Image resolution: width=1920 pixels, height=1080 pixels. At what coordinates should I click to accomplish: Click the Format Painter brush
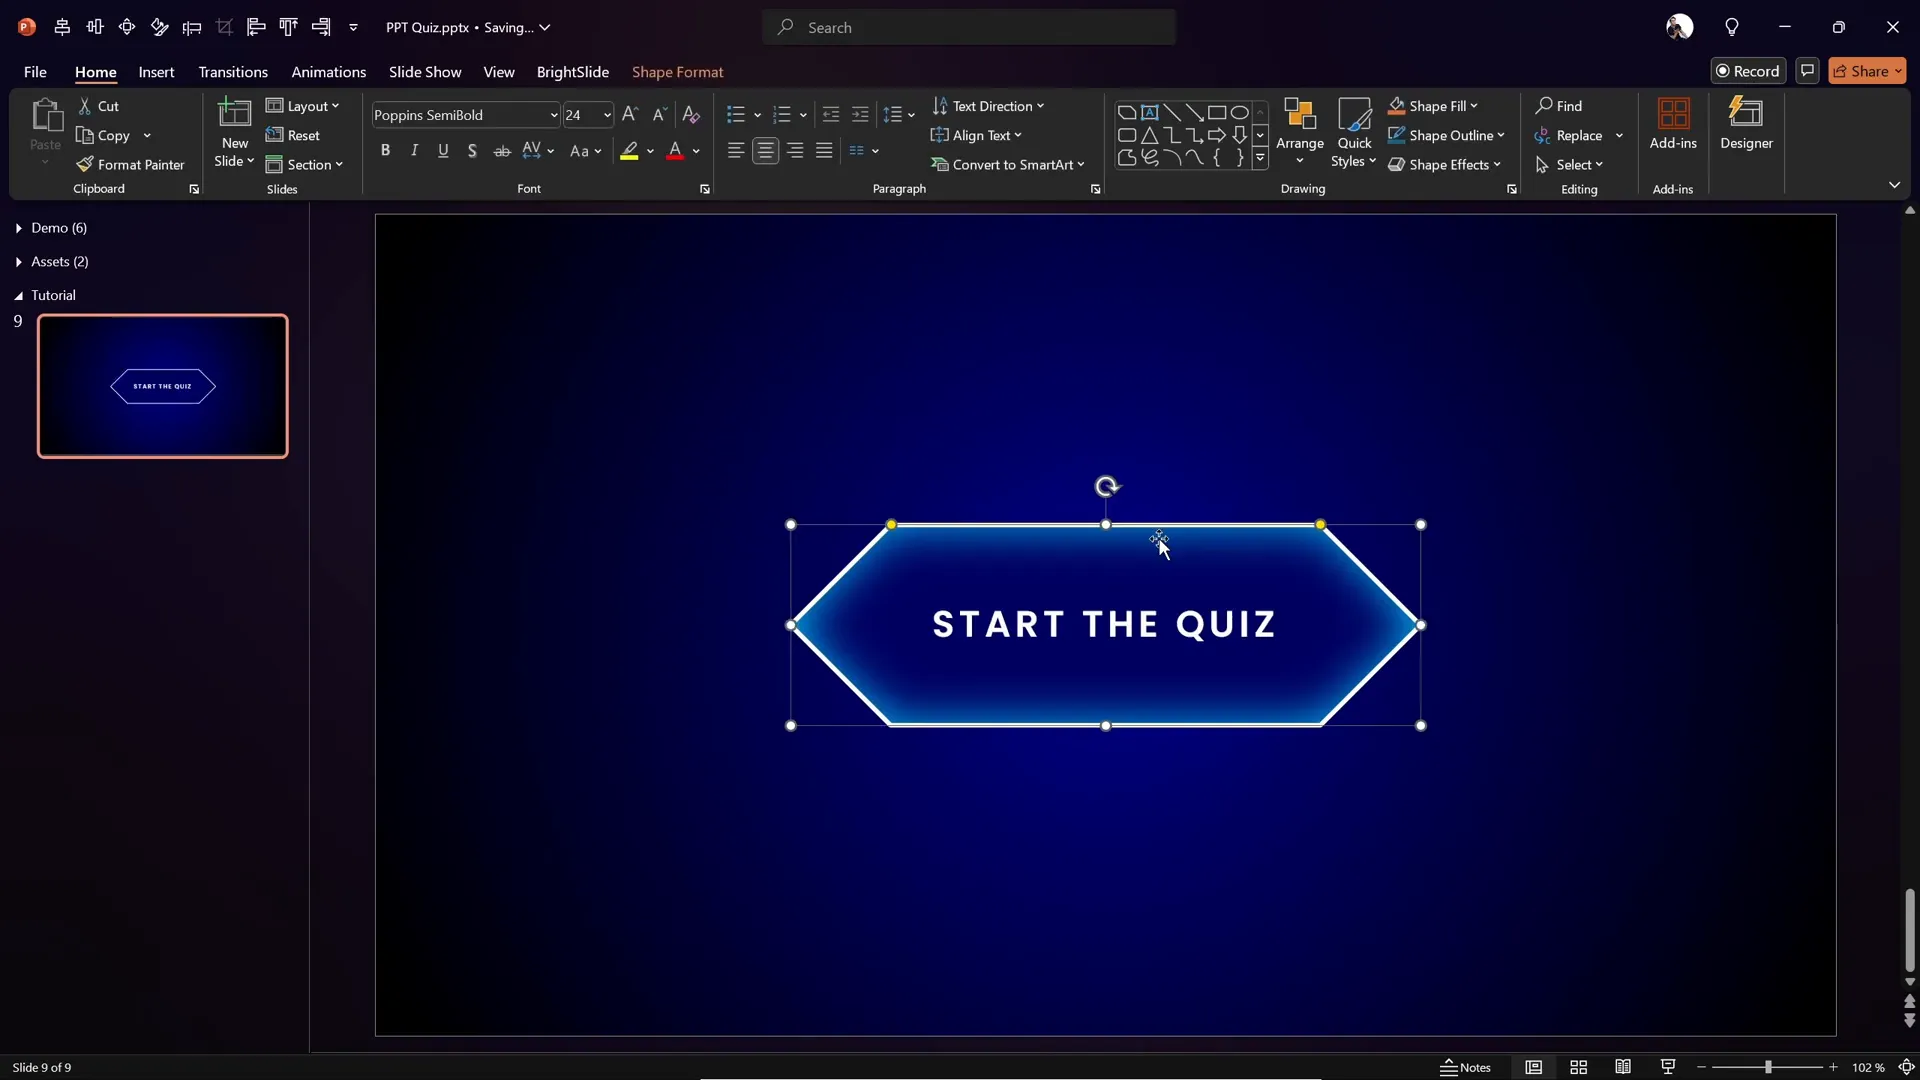point(131,164)
